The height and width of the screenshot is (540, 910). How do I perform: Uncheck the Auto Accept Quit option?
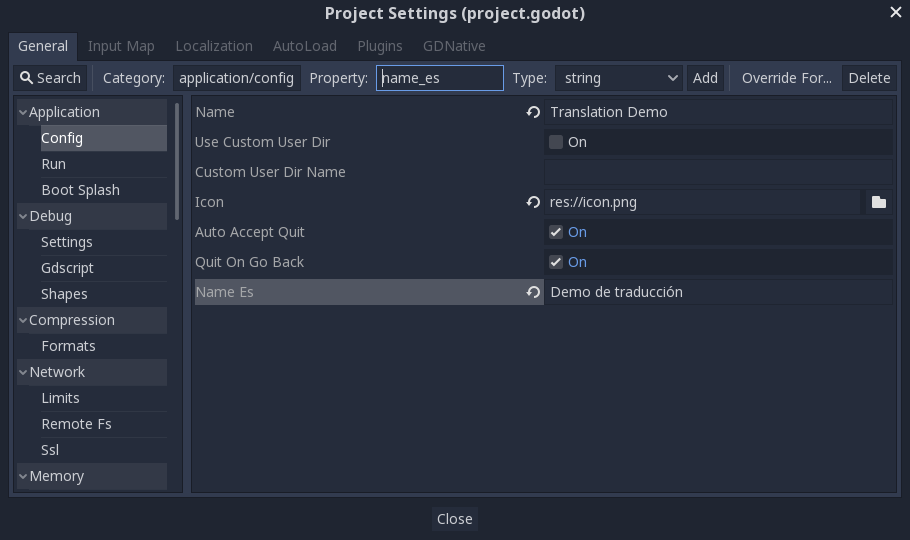point(556,232)
